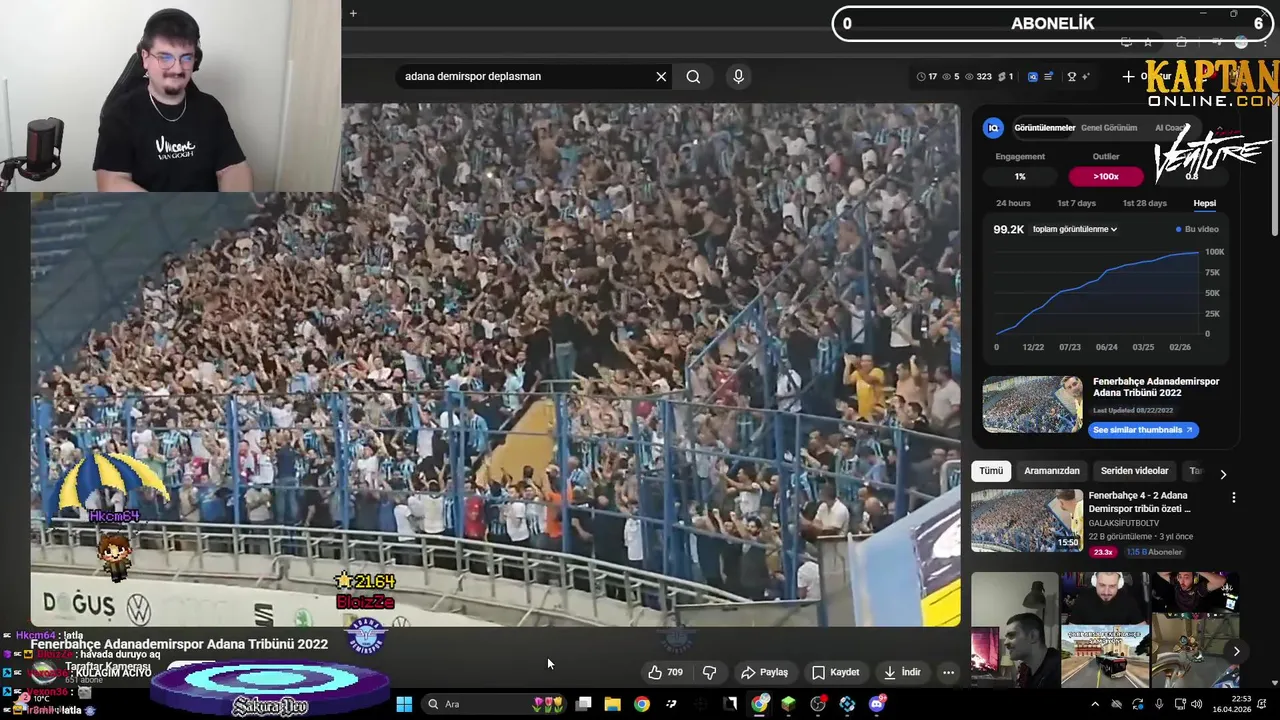Select the 24 hours time range
This screenshot has width=1280, height=720.
(x=1013, y=203)
